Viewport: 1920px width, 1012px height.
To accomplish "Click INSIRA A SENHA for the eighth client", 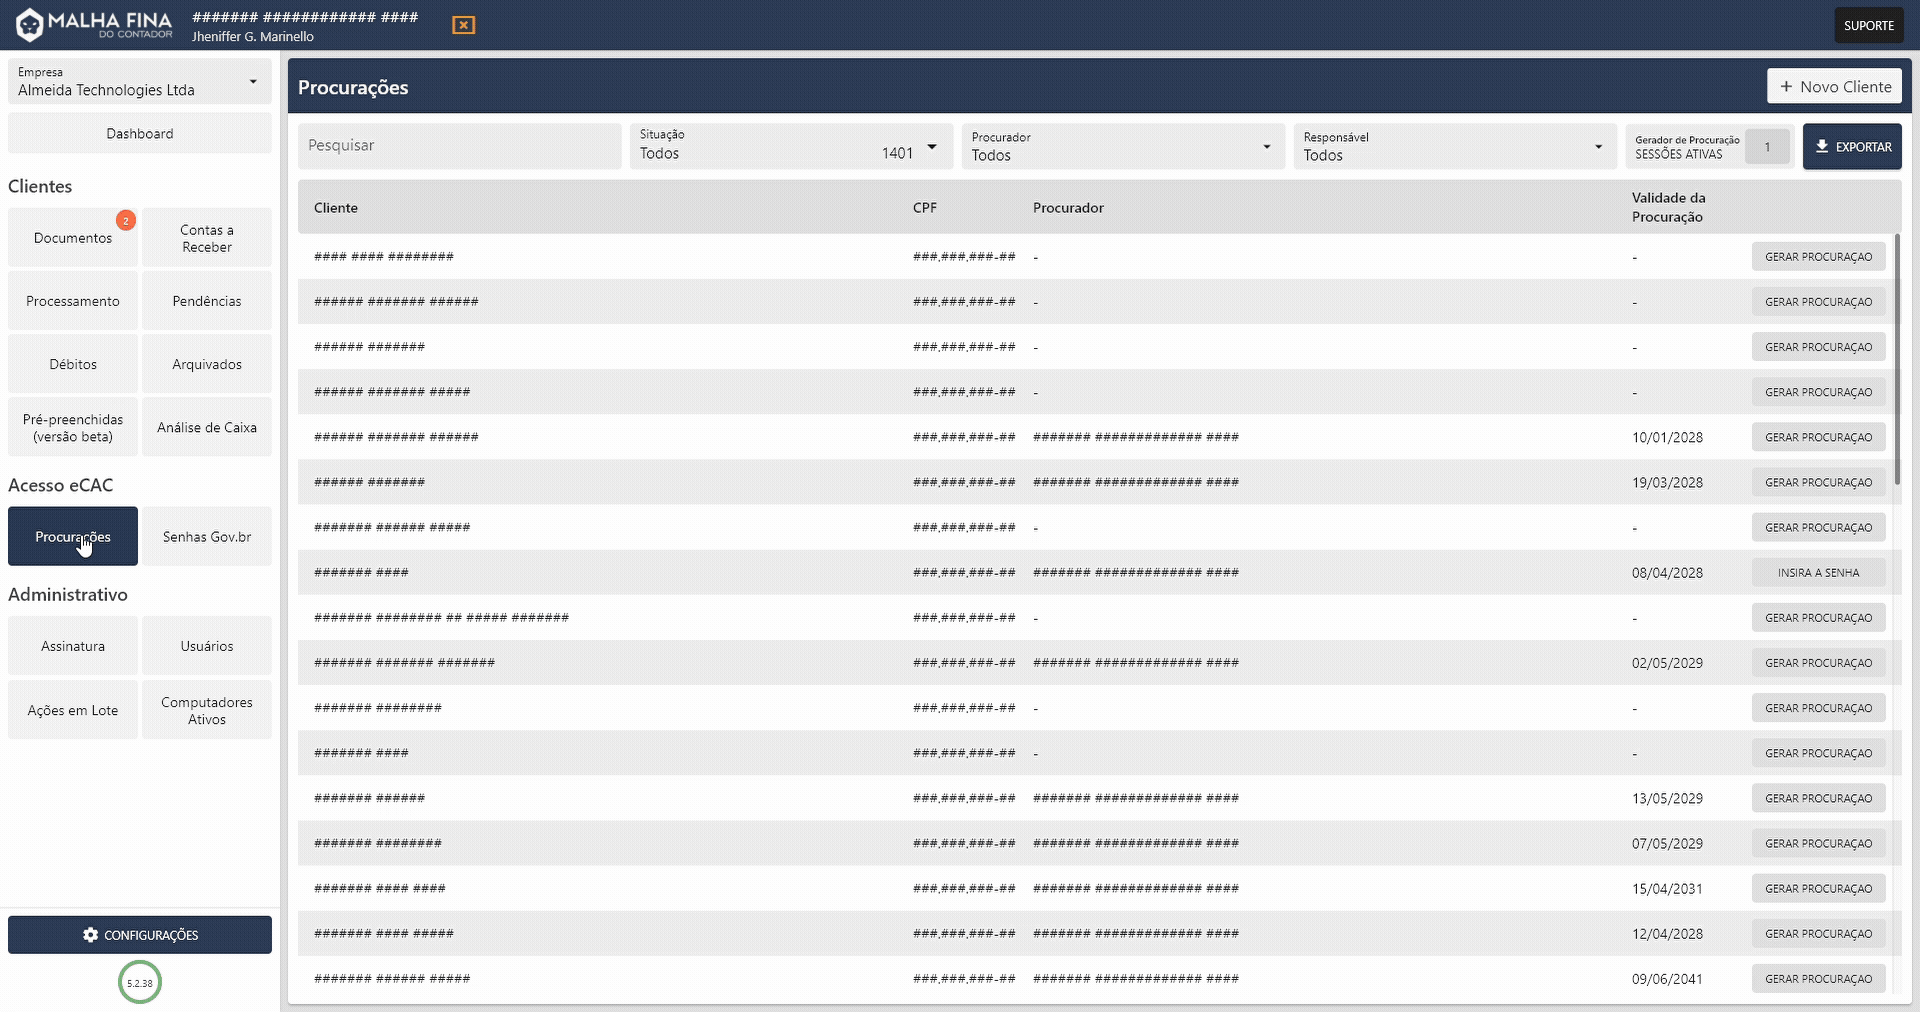I will pyautogui.click(x=1819, y=572).
